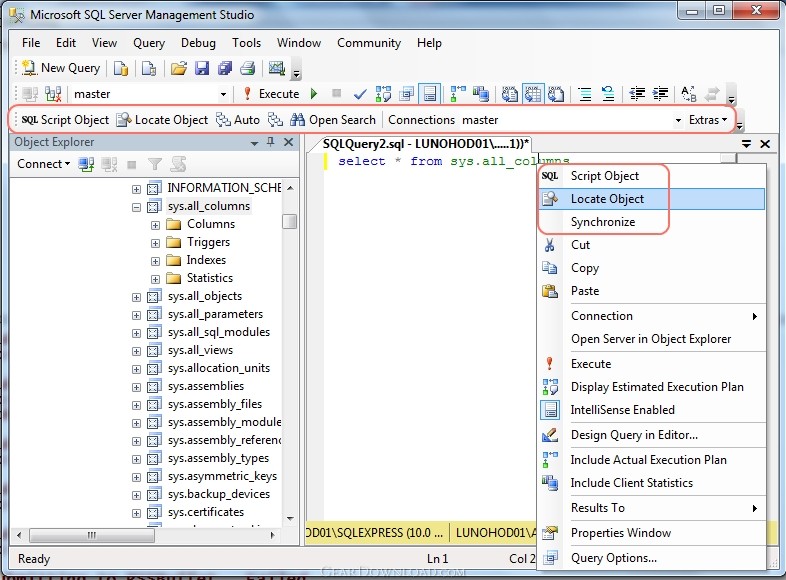786x580 pixels.
Task: Click the Parse blue checkmark icon
Action: point(360,94)
